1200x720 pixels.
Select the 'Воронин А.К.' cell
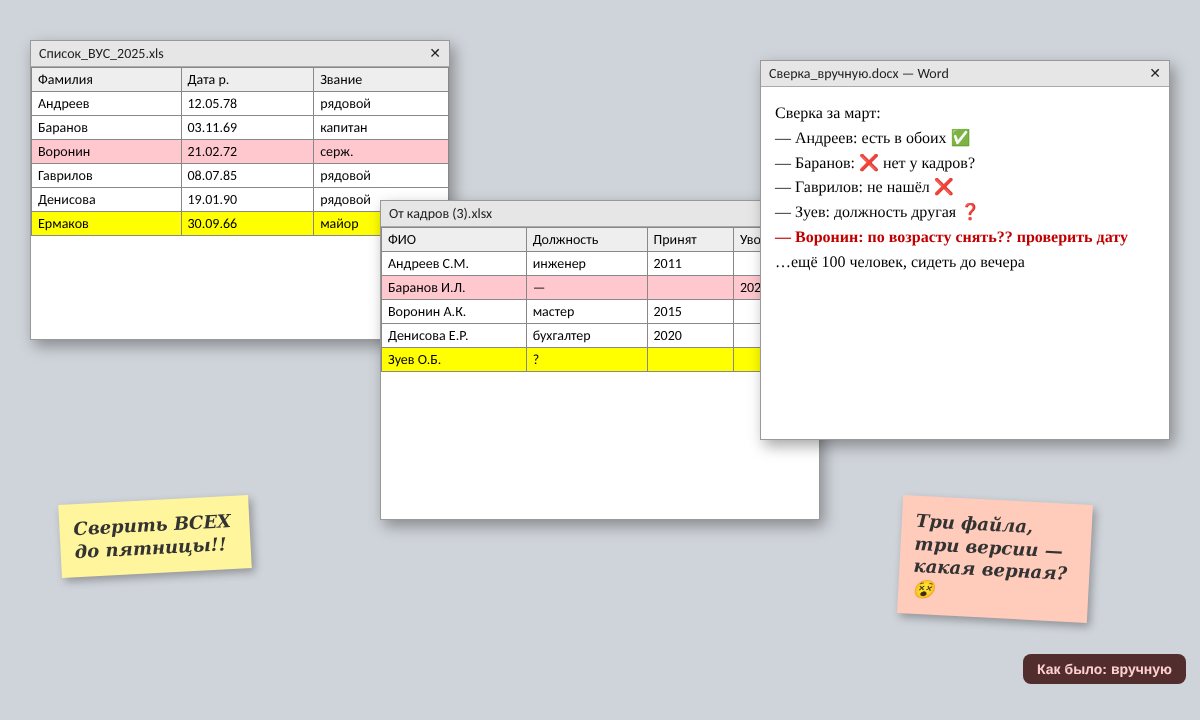pos(454,312)
